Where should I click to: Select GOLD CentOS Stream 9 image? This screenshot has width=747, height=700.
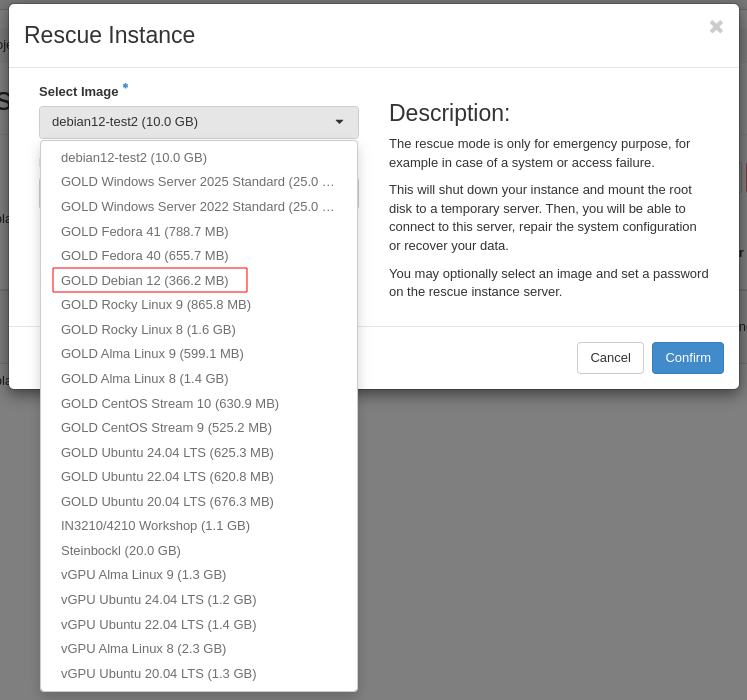coord(199,428)
